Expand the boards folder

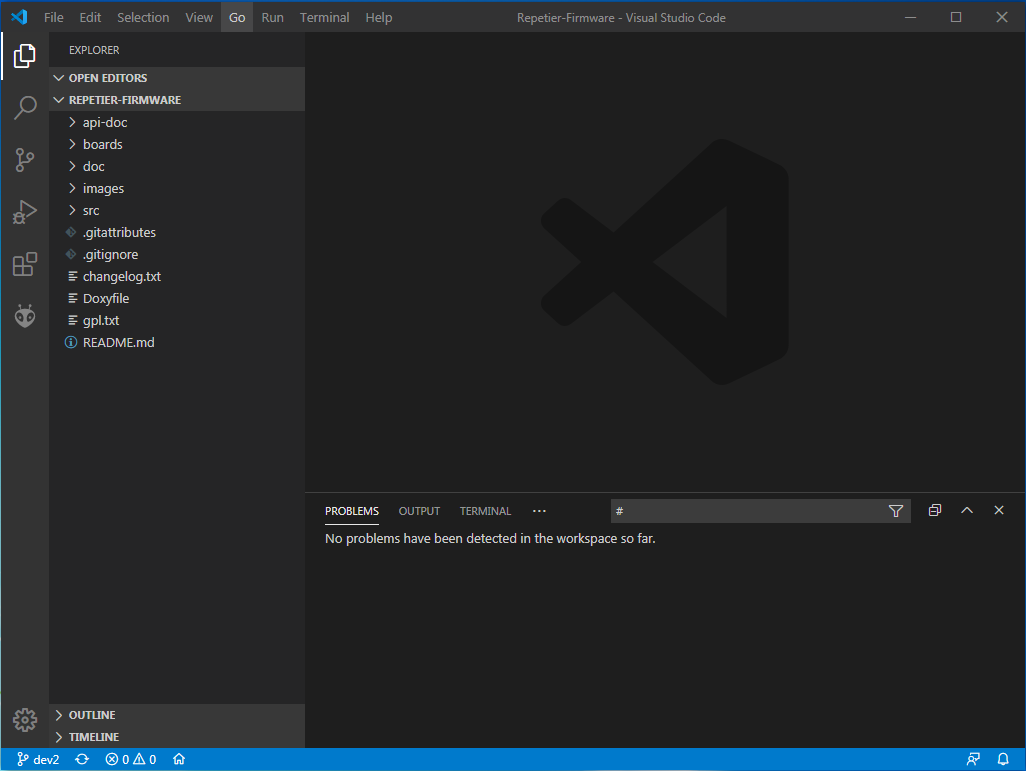pyautogui.click(x=177, y=145)
